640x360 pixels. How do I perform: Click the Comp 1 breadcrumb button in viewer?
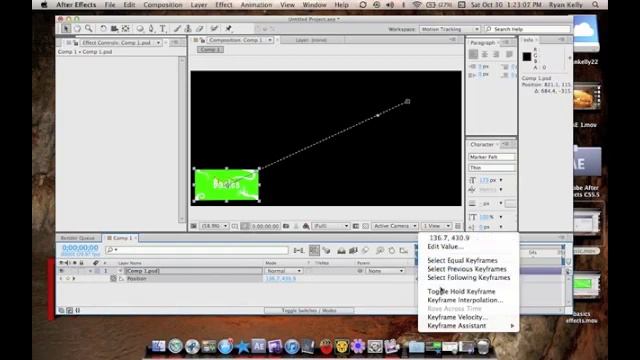click(210, 49)
